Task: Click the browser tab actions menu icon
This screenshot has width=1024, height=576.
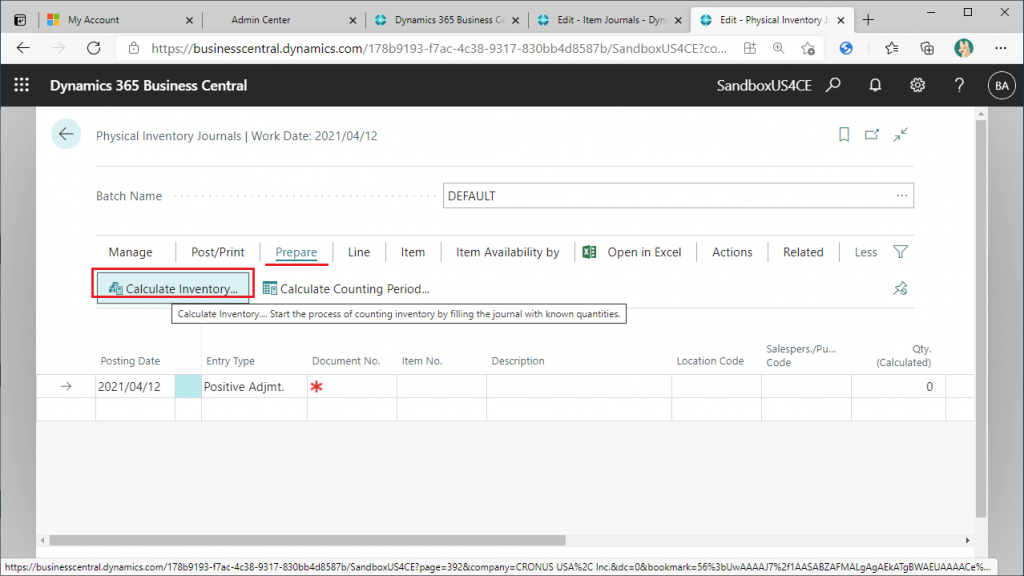Action: click(x=20, y=20)
